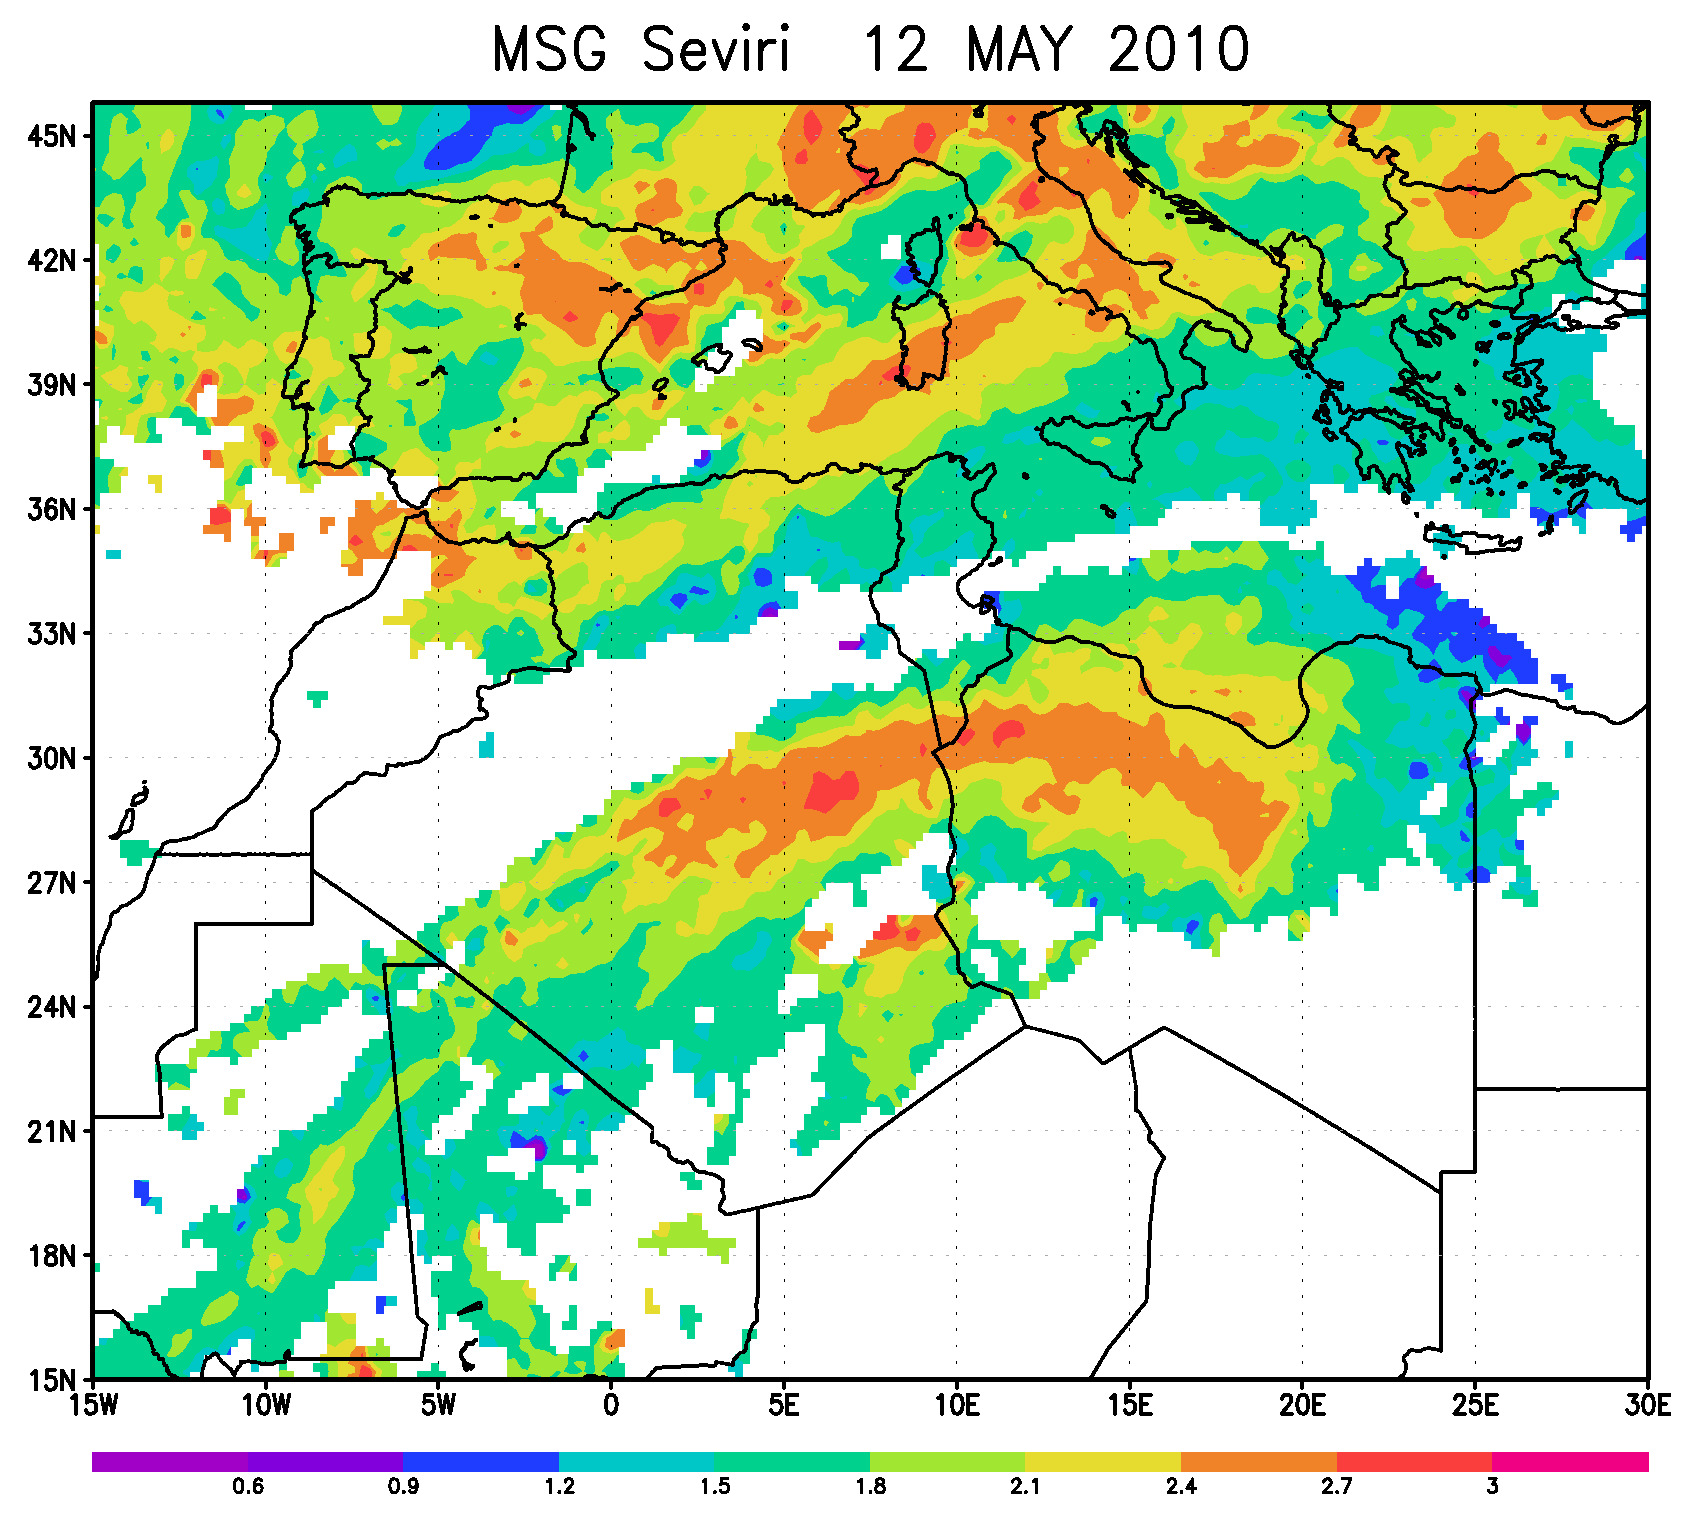
Task: Click the '1.5' color bar label
Action: [x=715, y=1487]
